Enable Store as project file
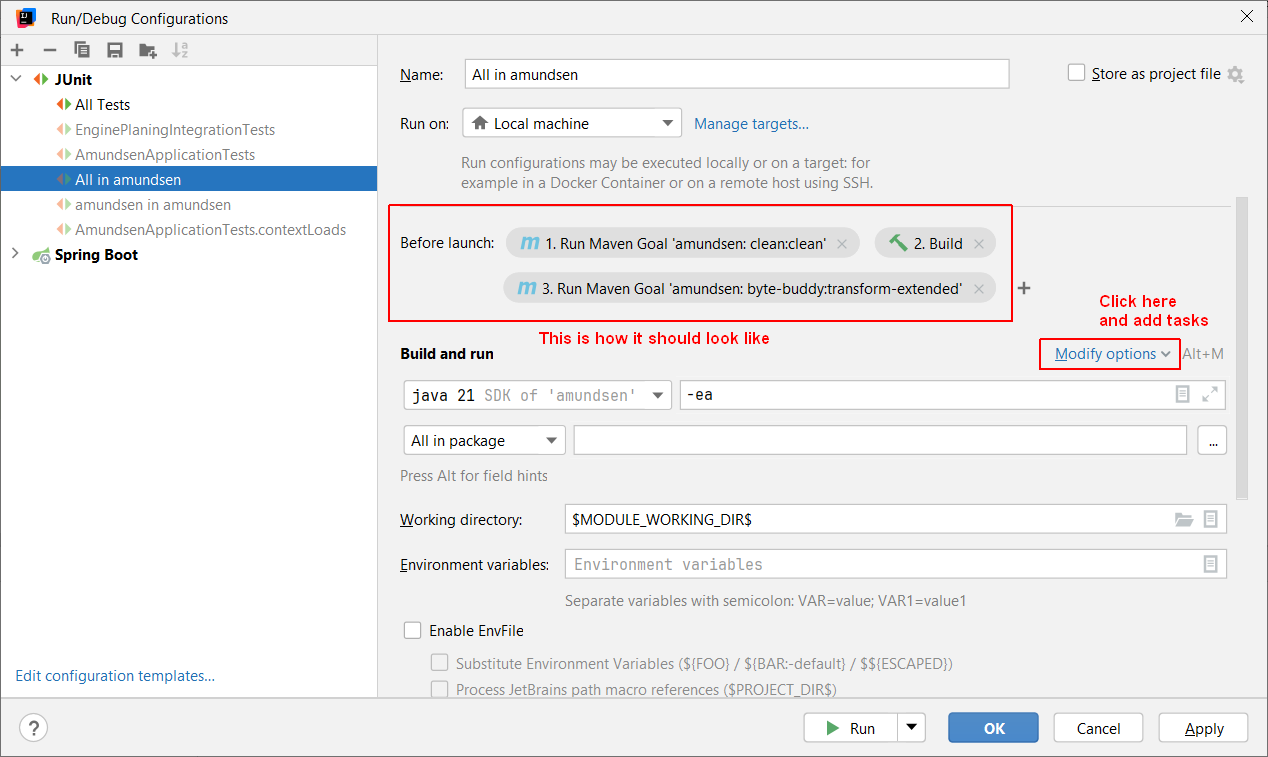1268x757 pixels. coord(1076,73)
